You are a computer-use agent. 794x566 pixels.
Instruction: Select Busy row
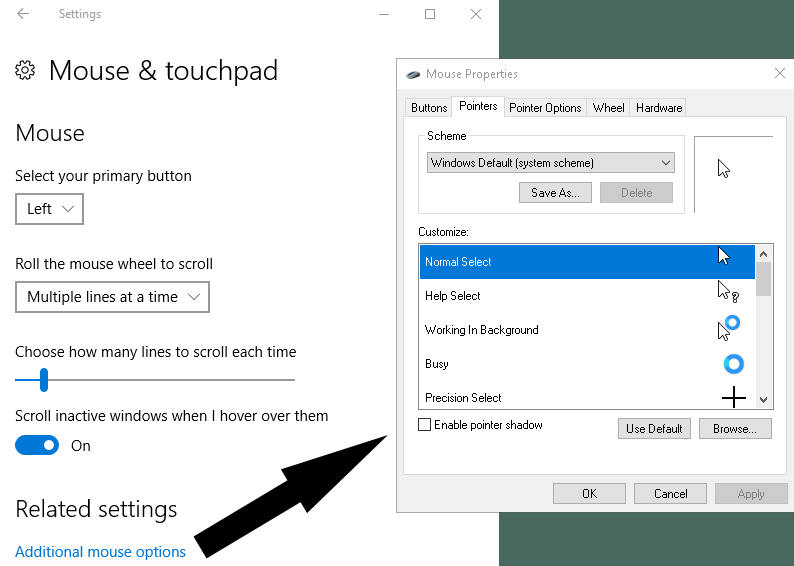click(587, 363)
